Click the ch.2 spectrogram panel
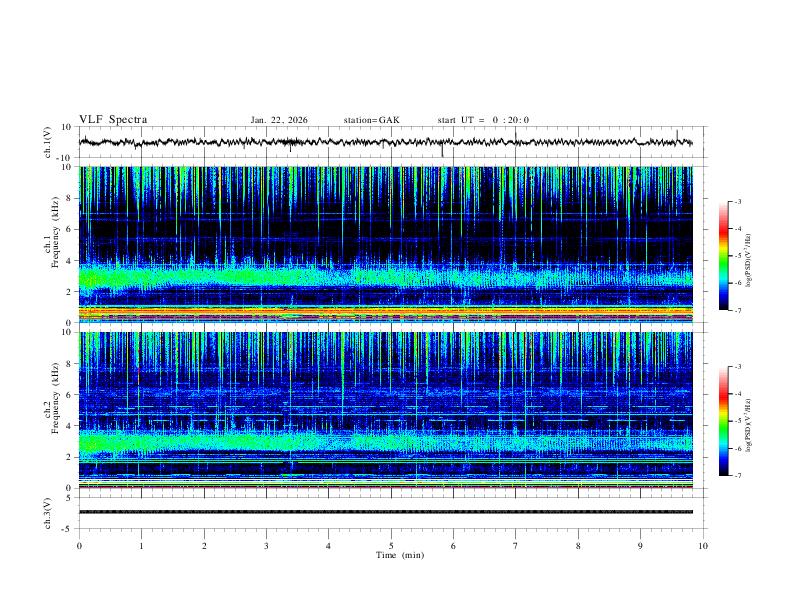 pos(386,410)
